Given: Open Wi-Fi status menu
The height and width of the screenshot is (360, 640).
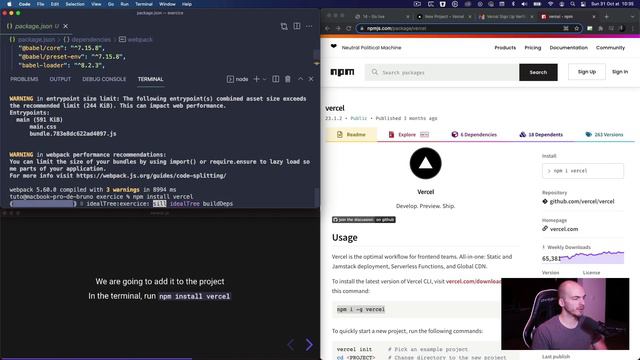Looking at the screenshot, I should [x=550, y=4].
